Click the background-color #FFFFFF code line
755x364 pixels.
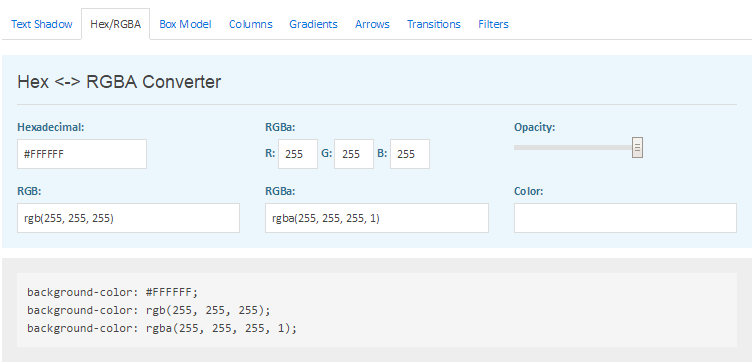click(113, 292)
